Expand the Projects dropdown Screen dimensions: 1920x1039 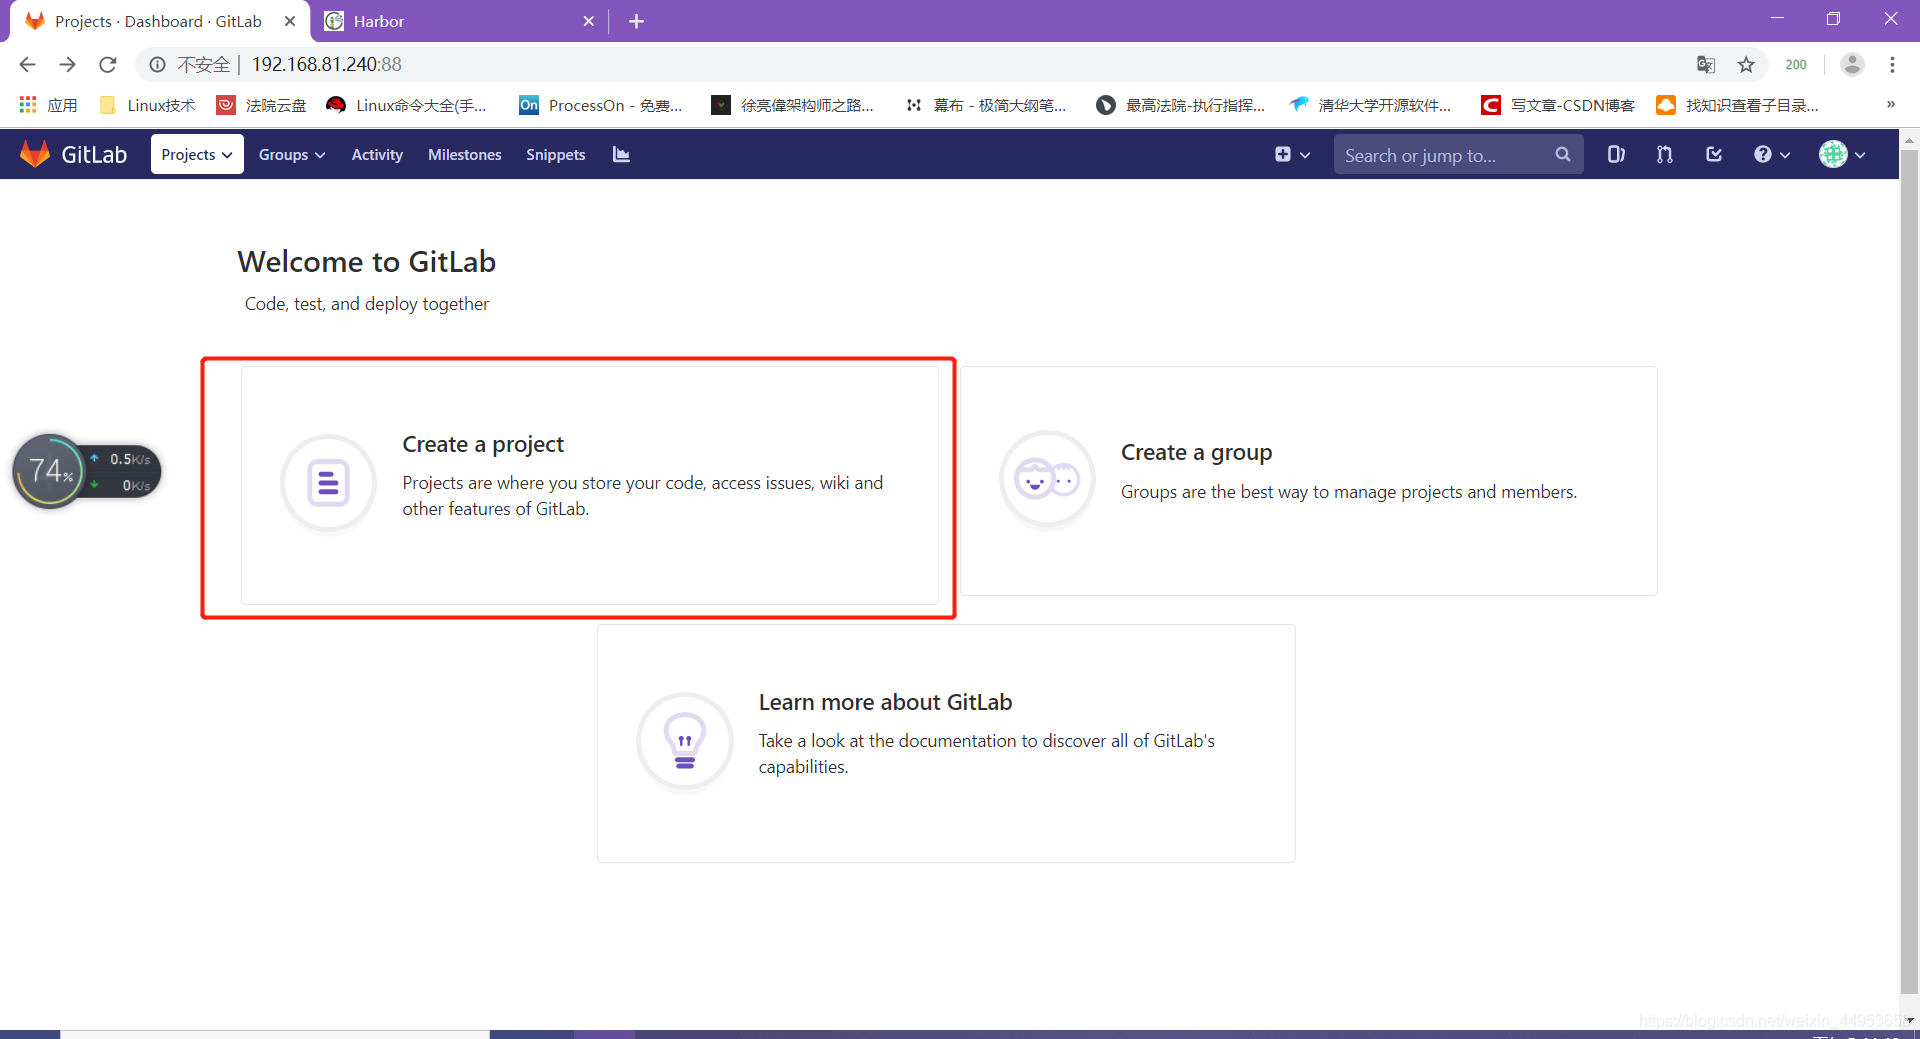[x=197, y=154]
